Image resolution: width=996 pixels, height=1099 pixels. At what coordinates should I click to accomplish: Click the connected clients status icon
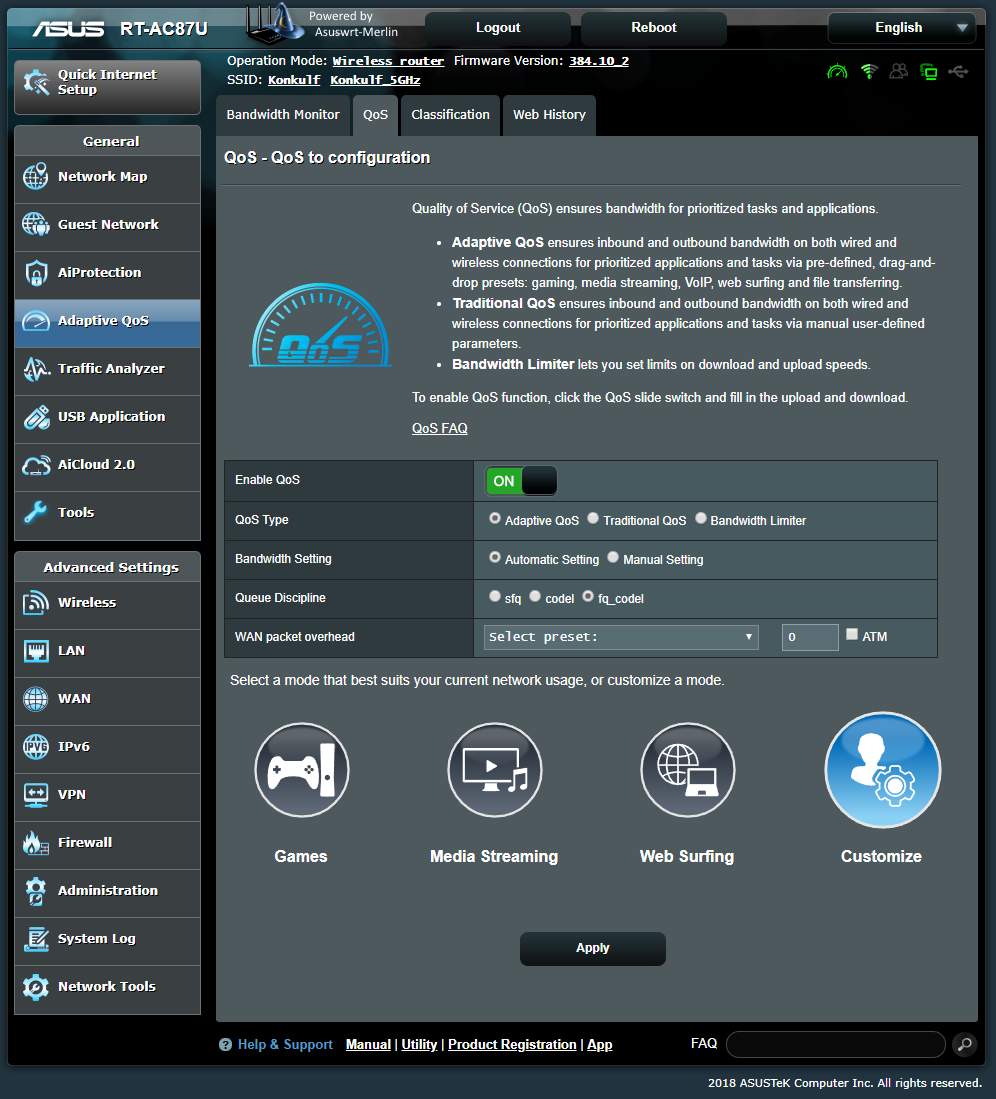click(x=899, y=71)
